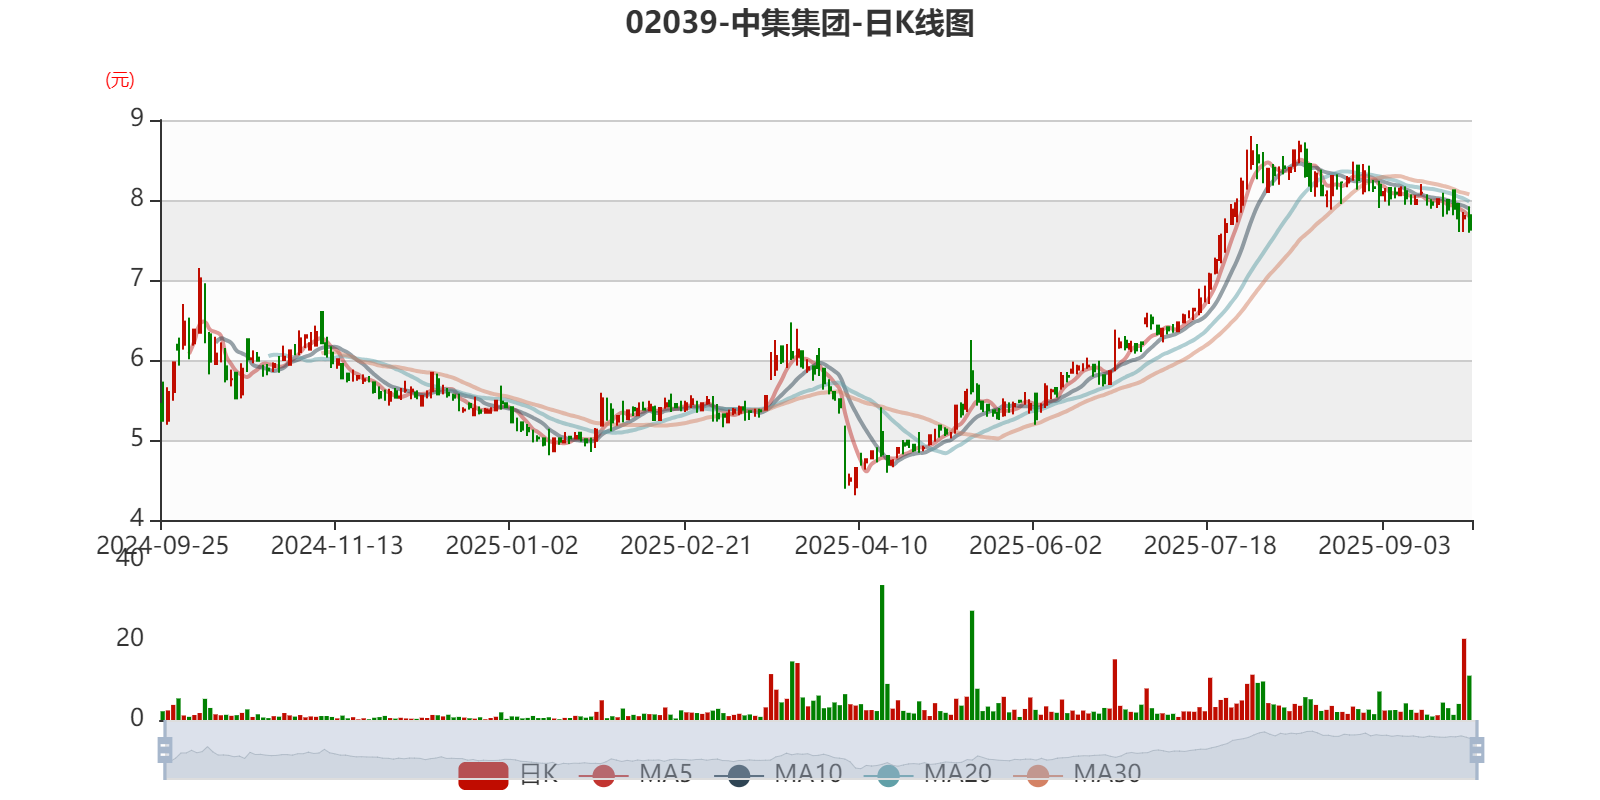This screenshot has width=1600, height=800.
Task: Toggle the MA20 line in the legend
Action: pos(928,774)
